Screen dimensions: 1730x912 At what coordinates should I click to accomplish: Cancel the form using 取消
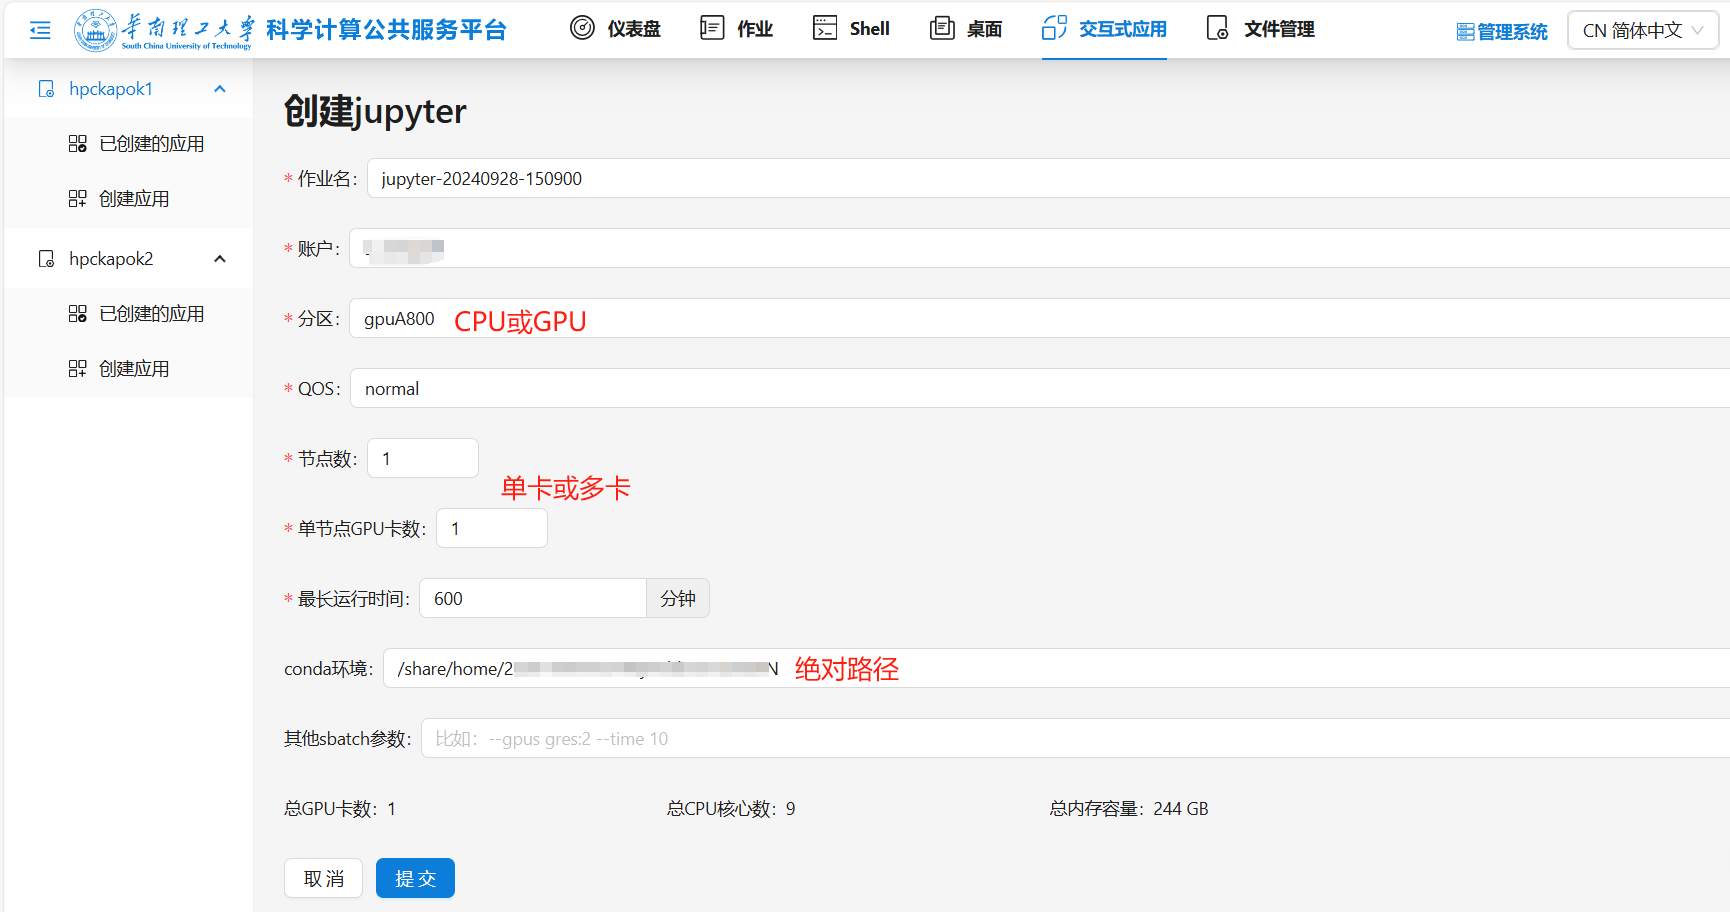point(323,877)
